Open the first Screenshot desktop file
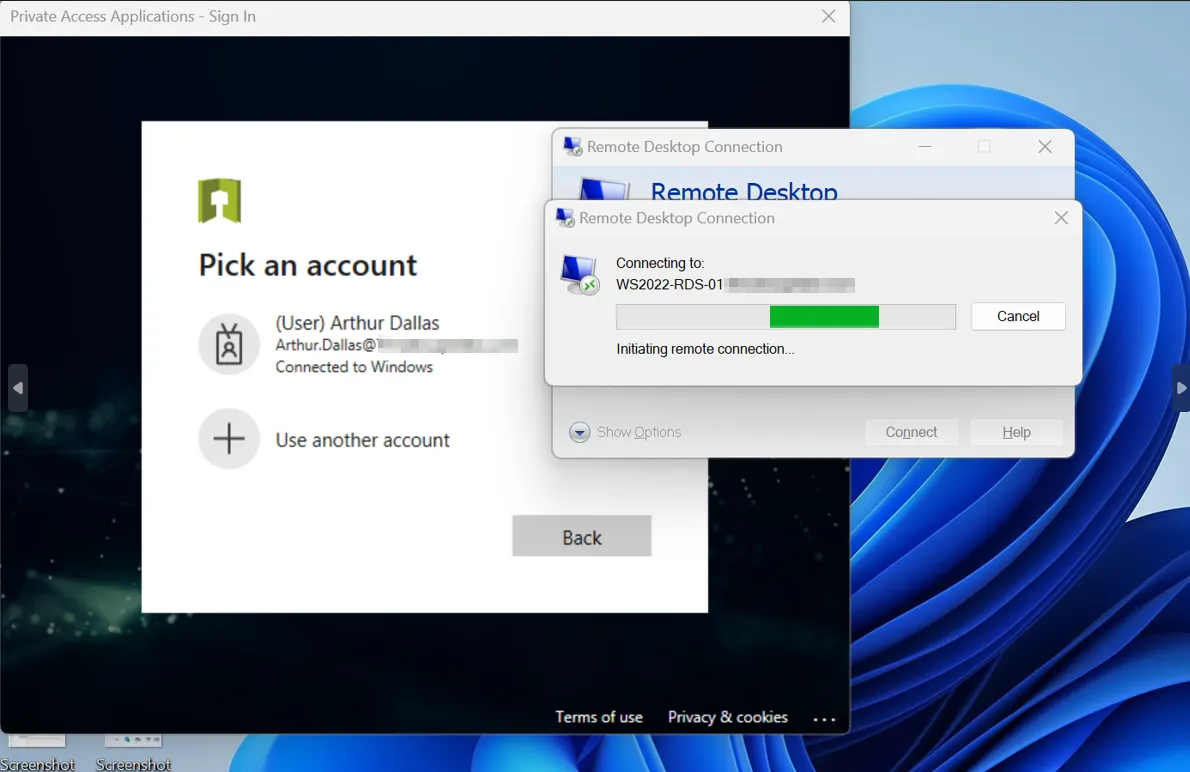The width and height of the screenshot is (1190, 772). (x=37, y=752)
